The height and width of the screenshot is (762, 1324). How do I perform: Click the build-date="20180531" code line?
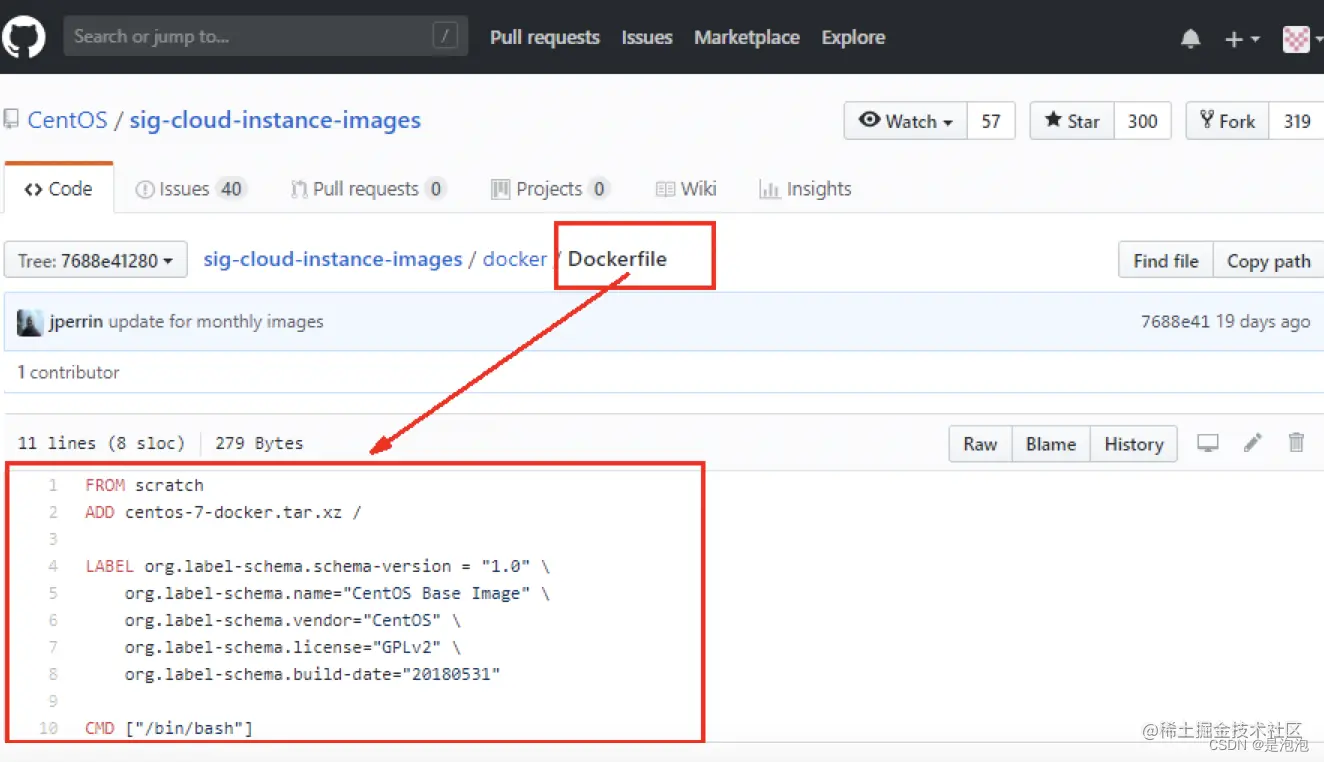coord(312,674)
